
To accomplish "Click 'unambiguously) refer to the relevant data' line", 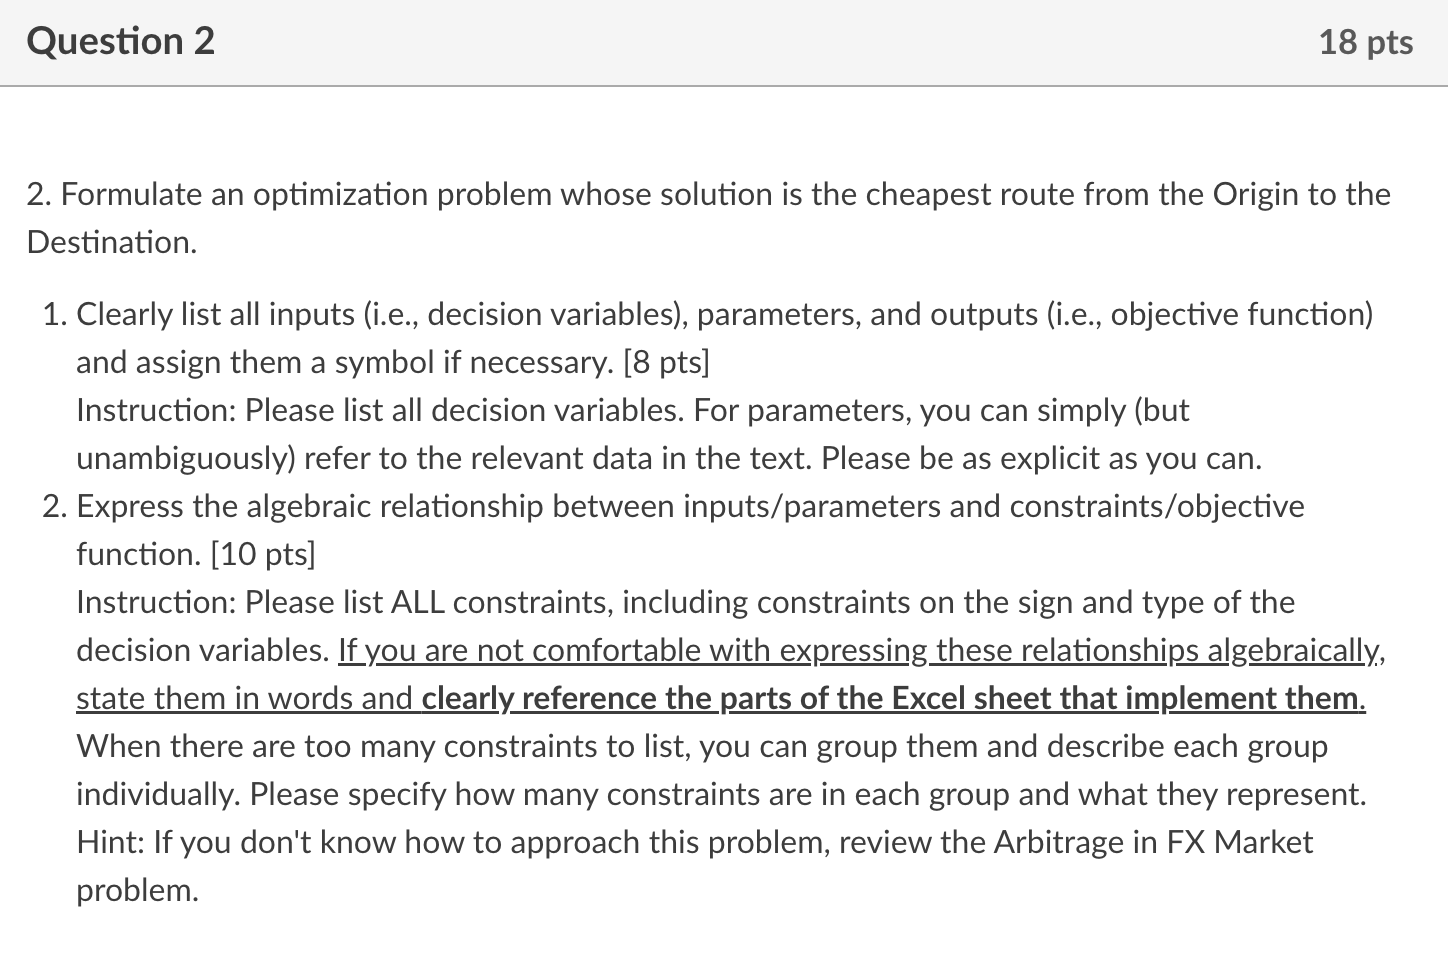I will 669,458.
